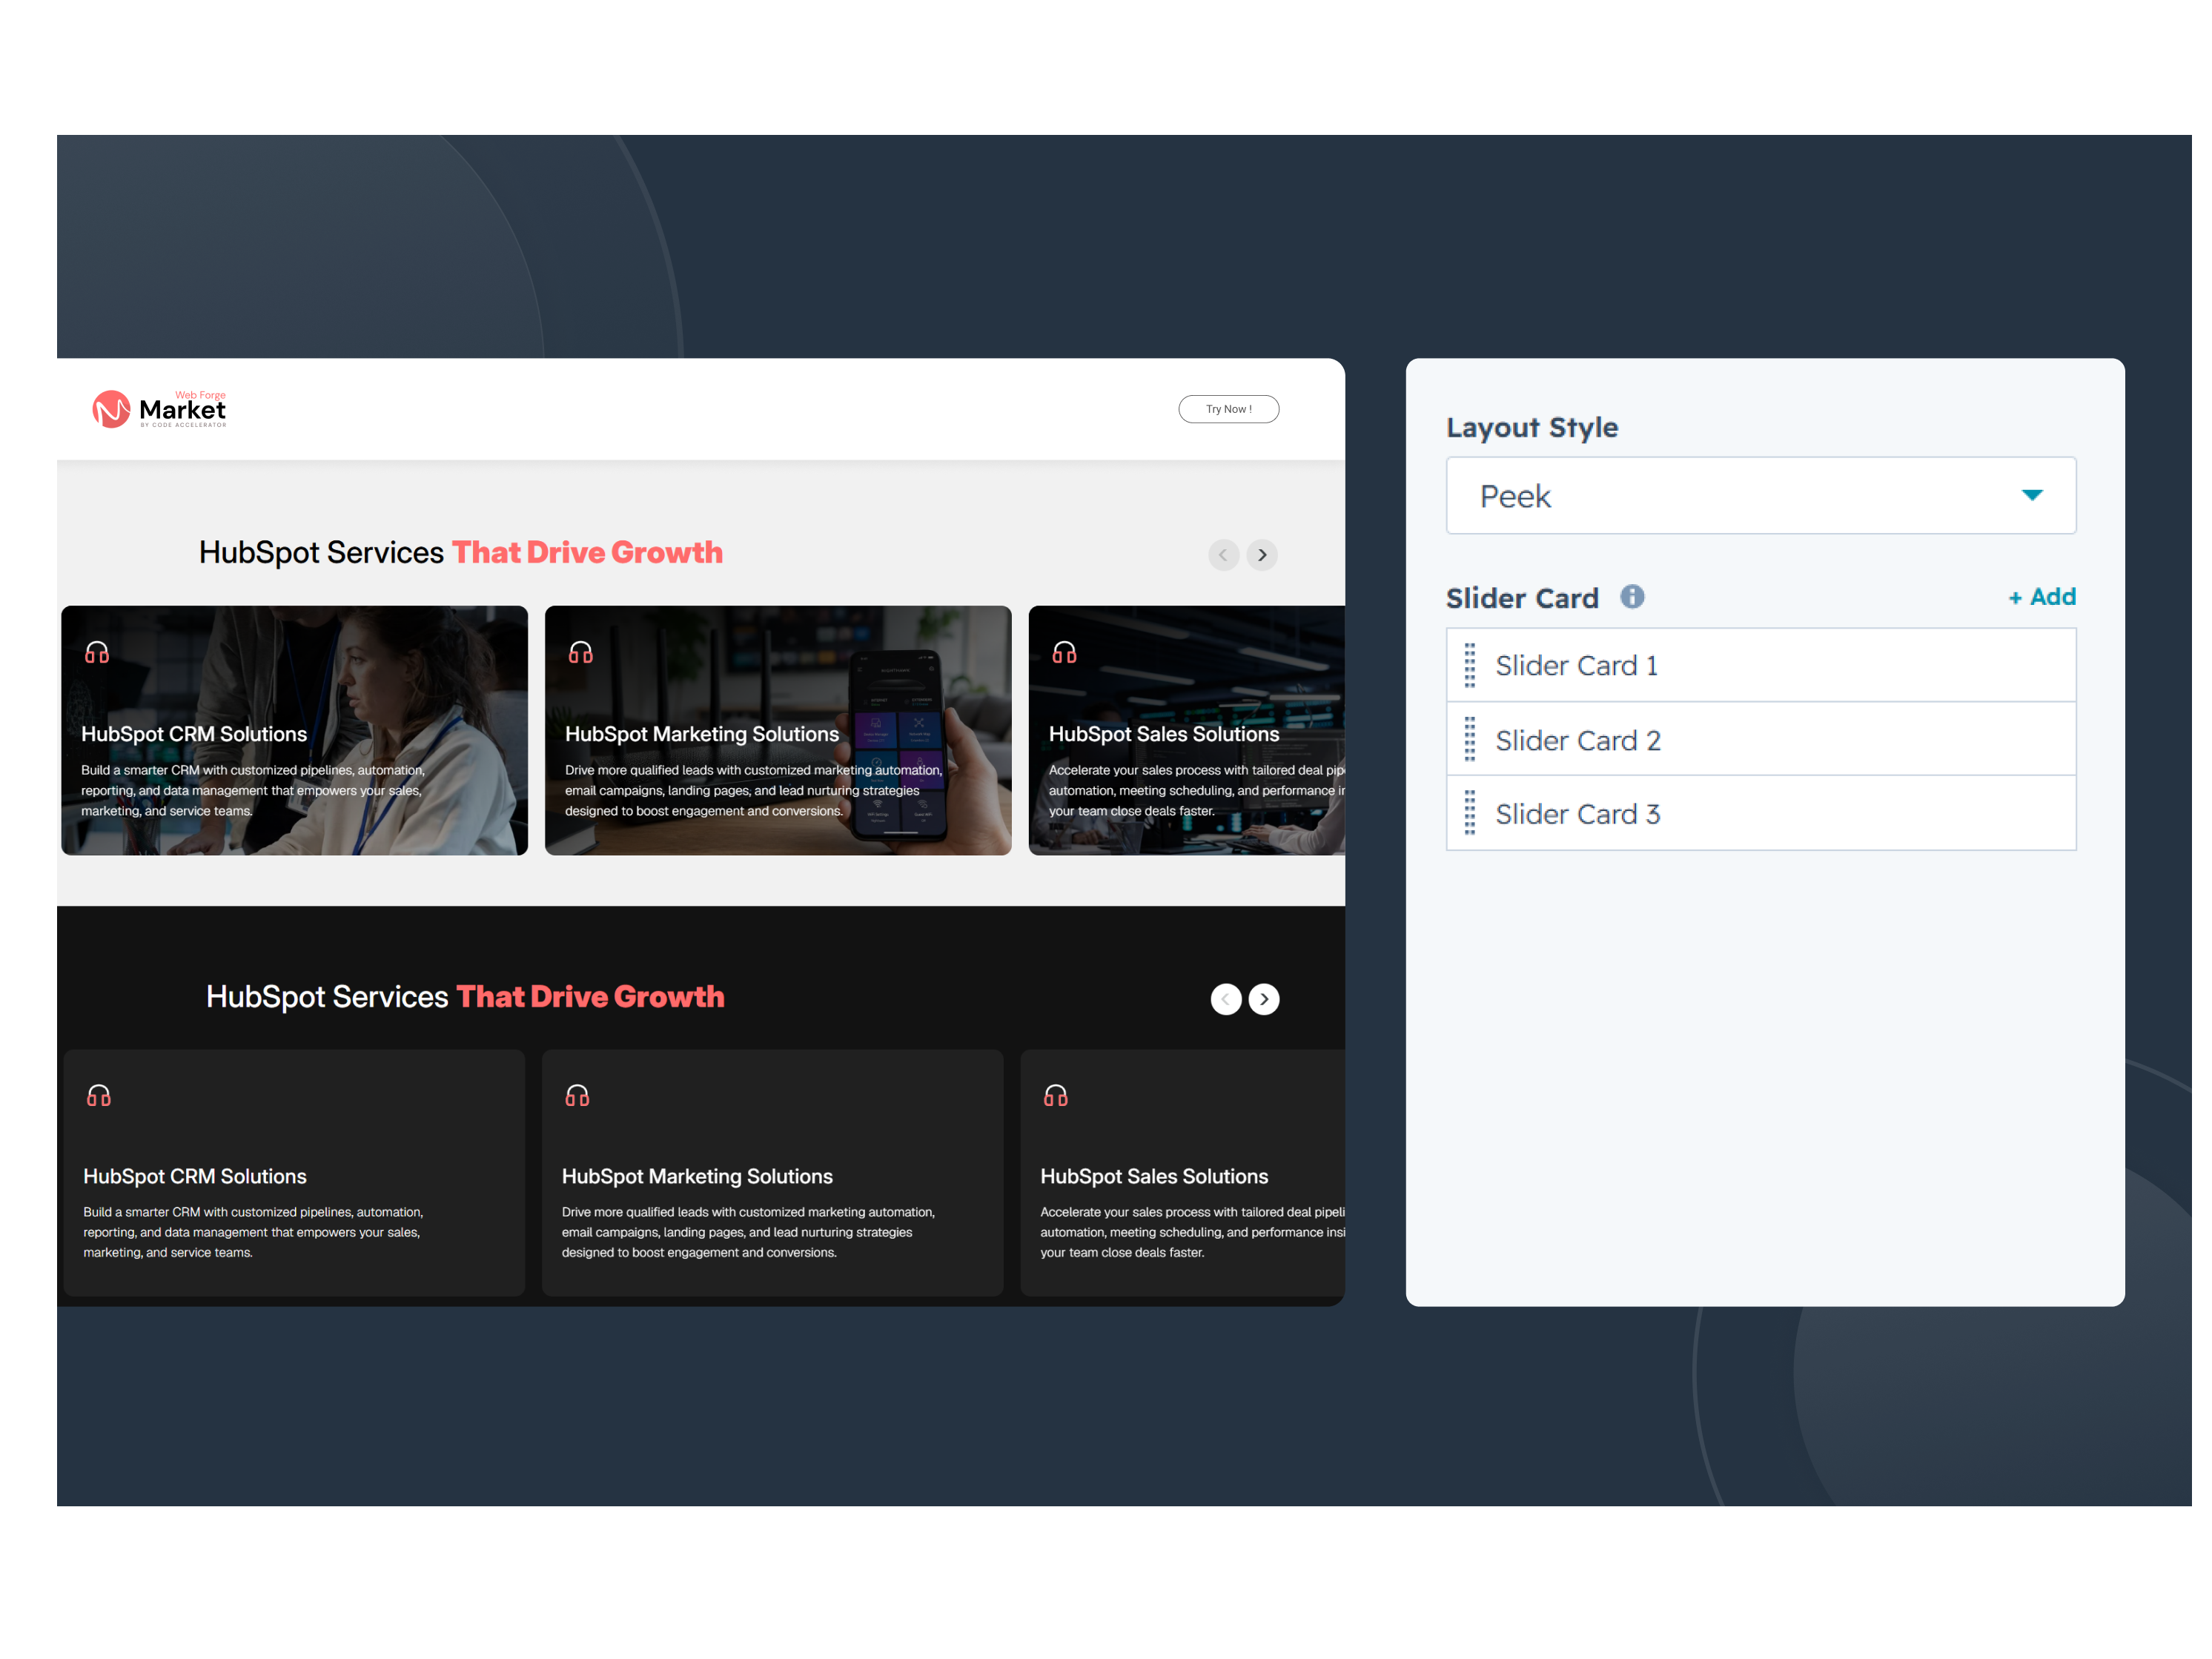Click the light Marketing card description text
This screenshot has height=1659, width=2212.
point(753,791)
